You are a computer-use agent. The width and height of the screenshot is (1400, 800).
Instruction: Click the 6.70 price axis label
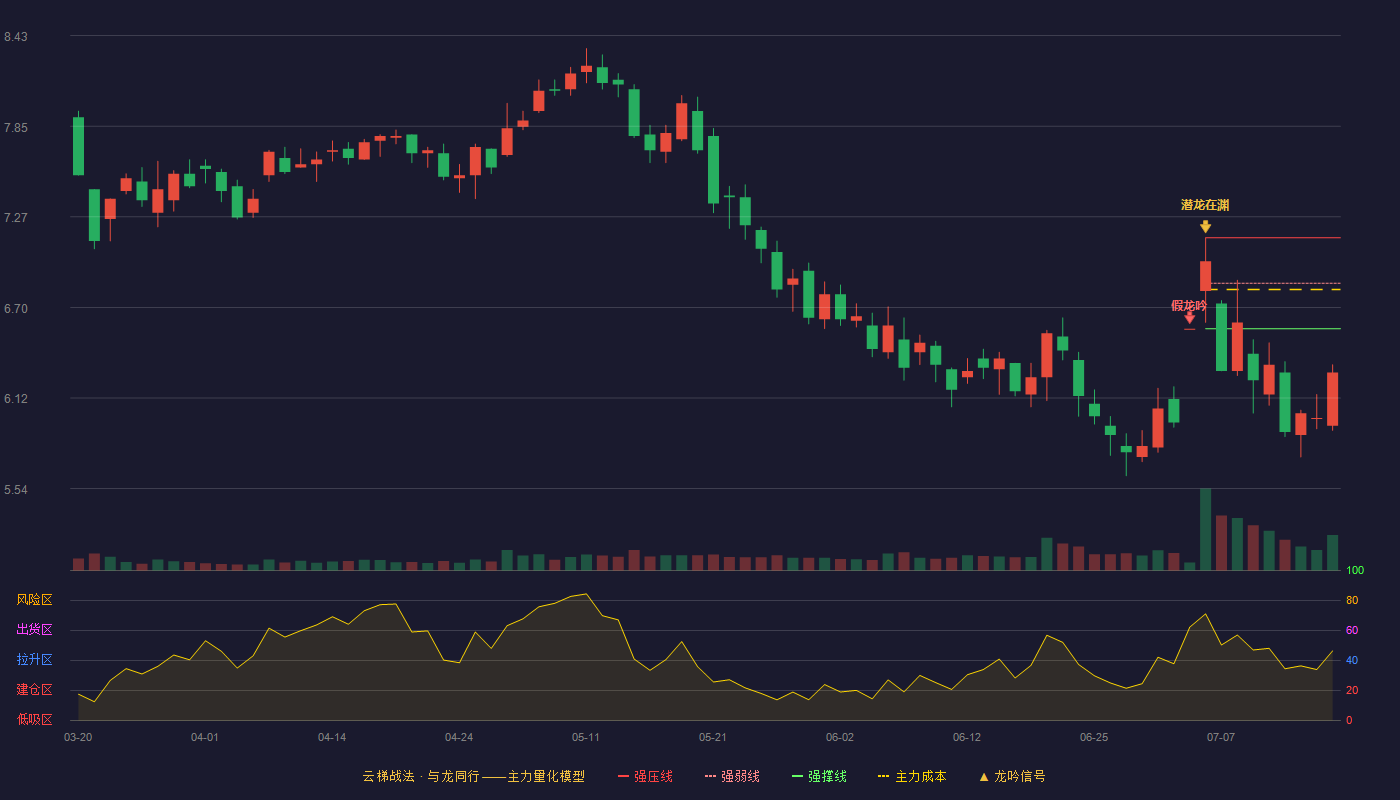[x=15, y=309]
